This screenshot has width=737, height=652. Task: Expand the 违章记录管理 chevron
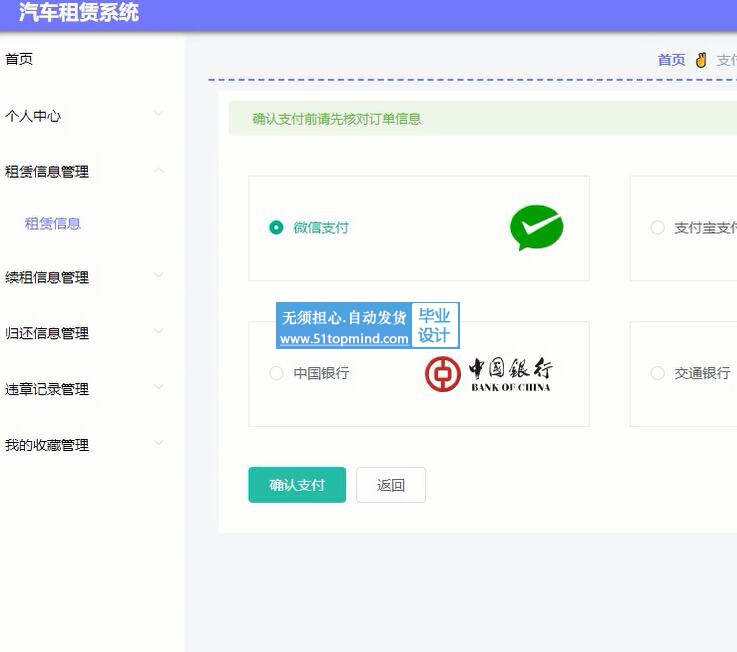click(159, 387)
